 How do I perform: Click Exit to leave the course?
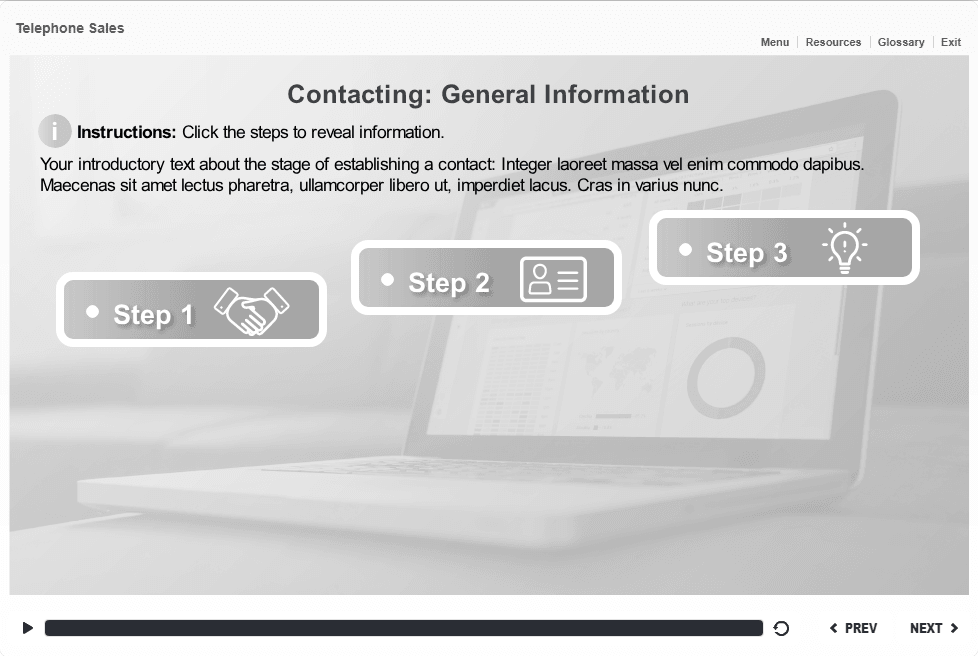951,42
